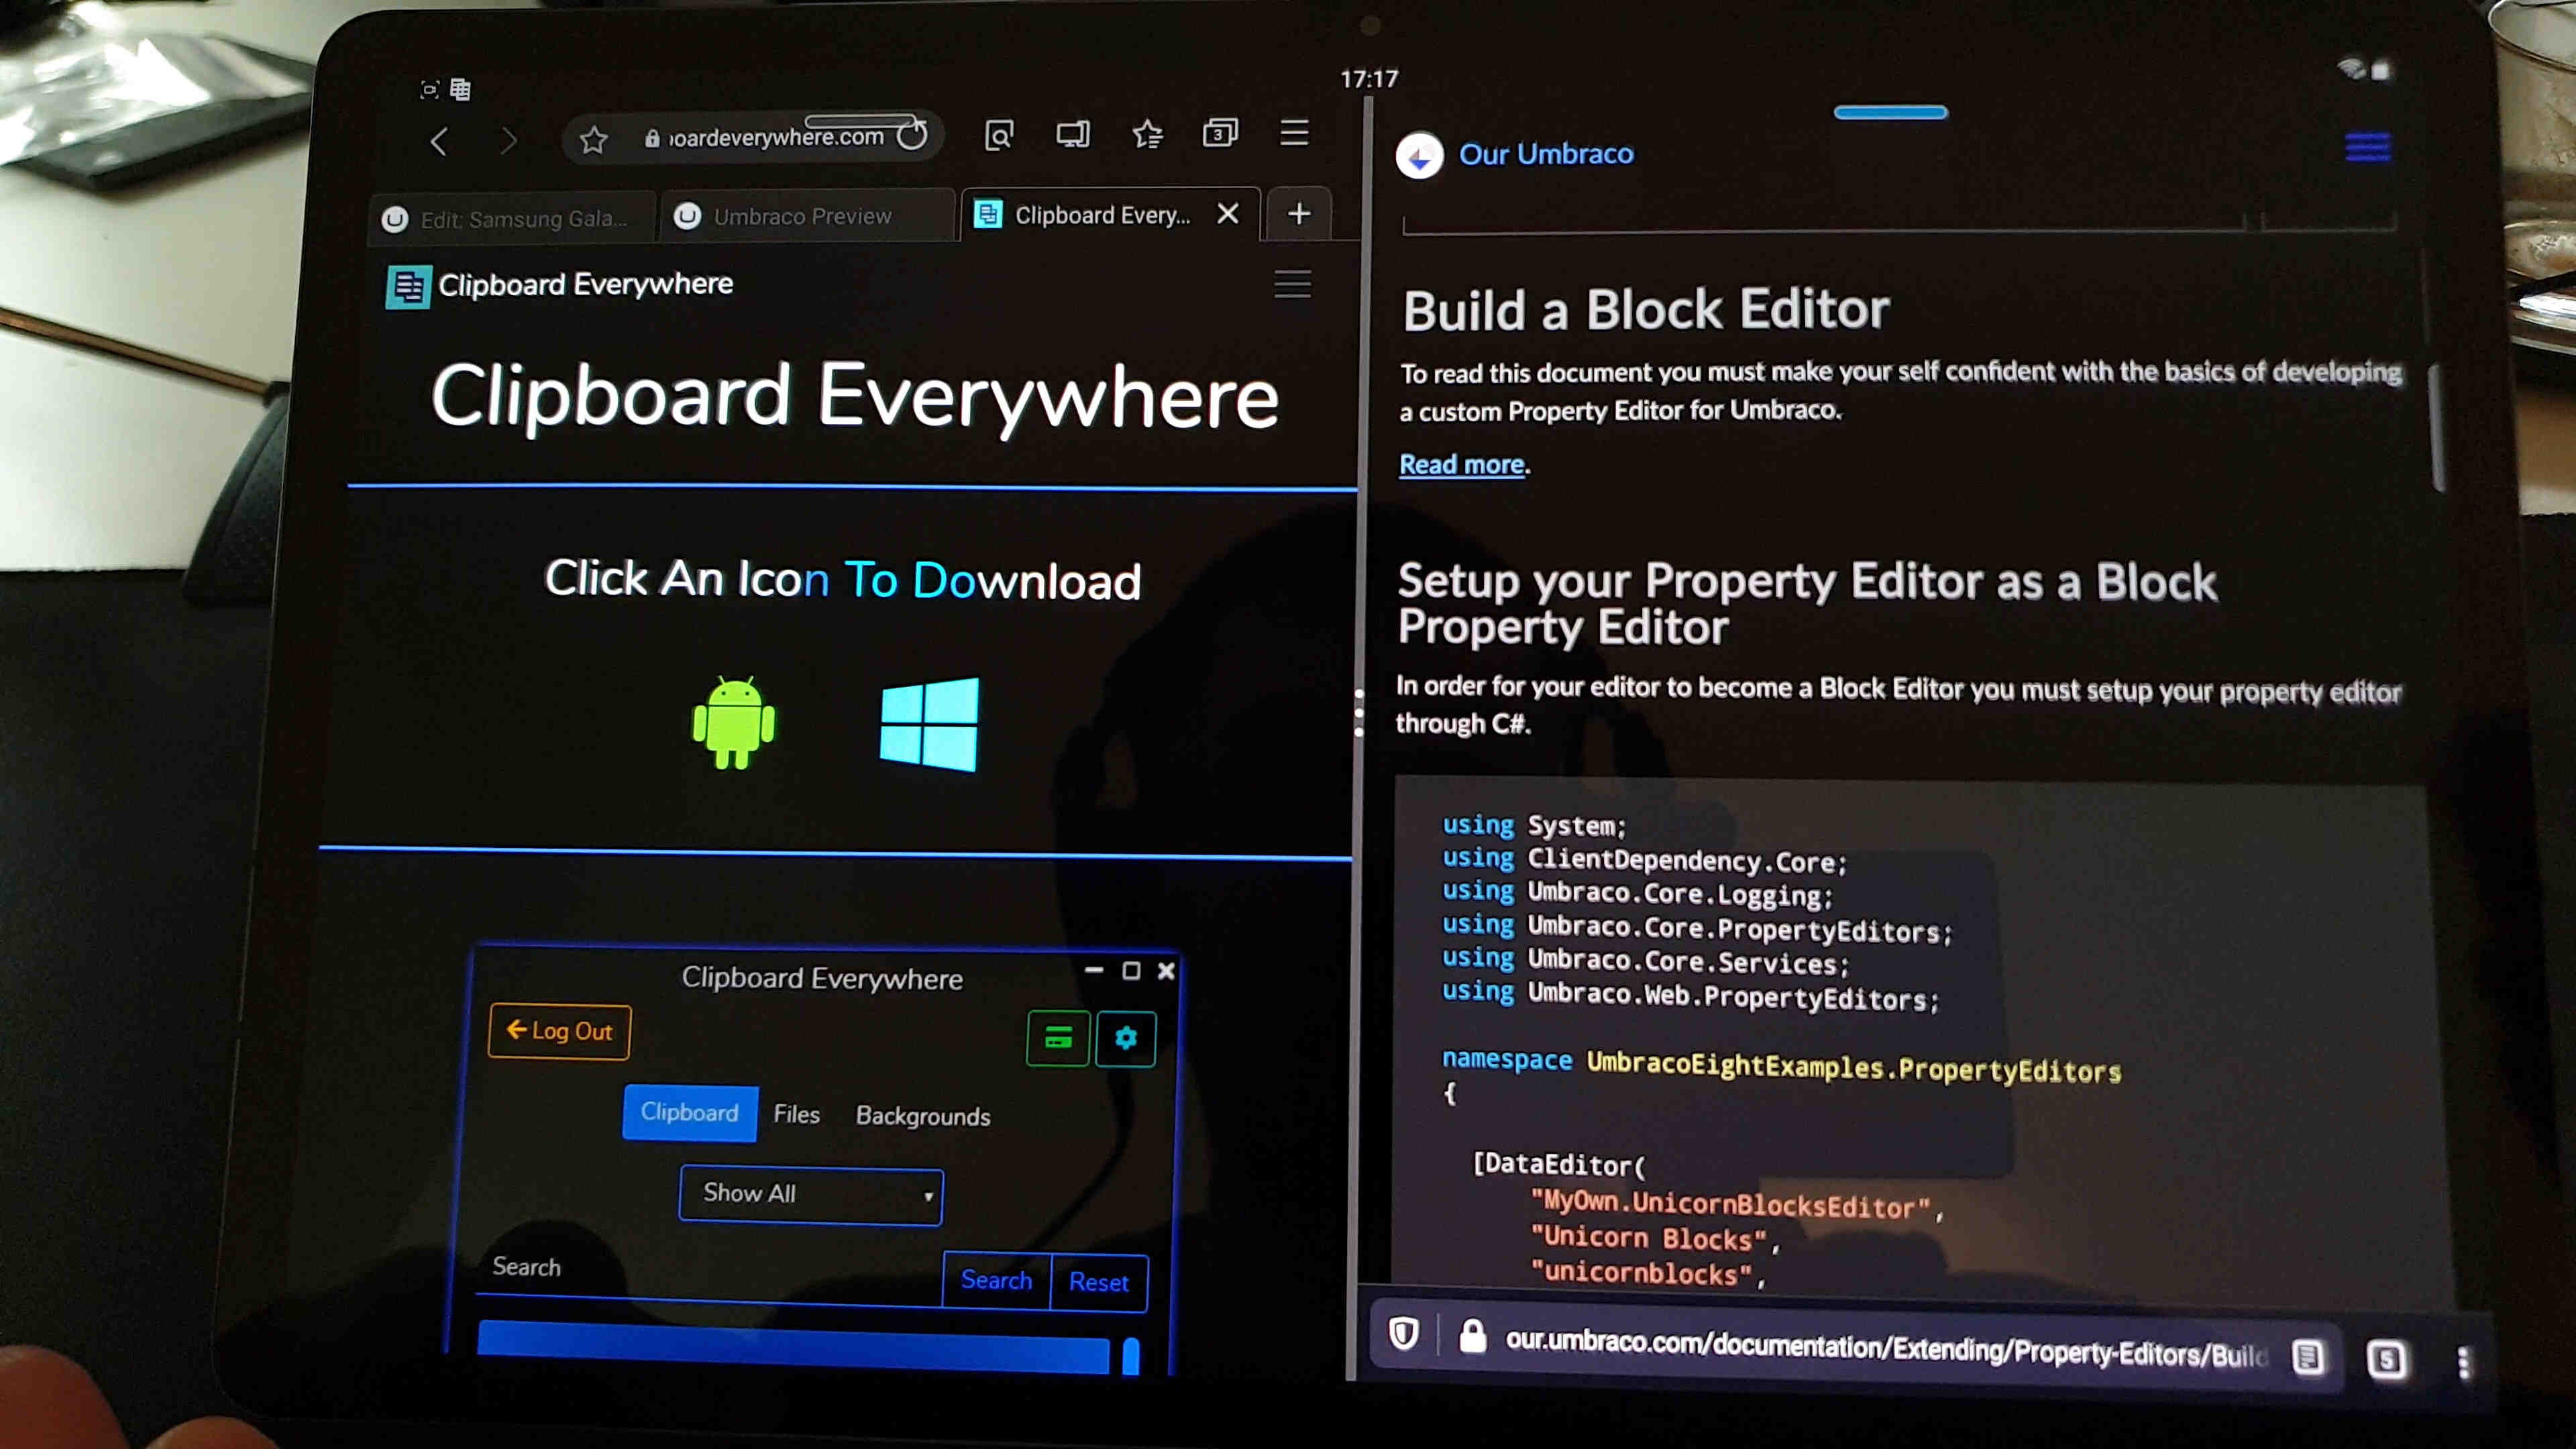2576x1449 pixels.
Task: Open the tab manager showing 3 tabs
Action: click(x=1220, y=133)
